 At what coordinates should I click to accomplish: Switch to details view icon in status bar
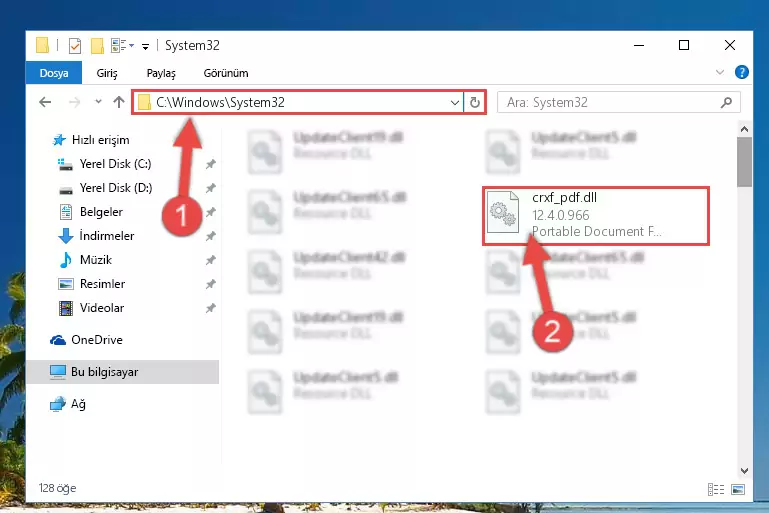pyautogui.click(x=716, y=489)
